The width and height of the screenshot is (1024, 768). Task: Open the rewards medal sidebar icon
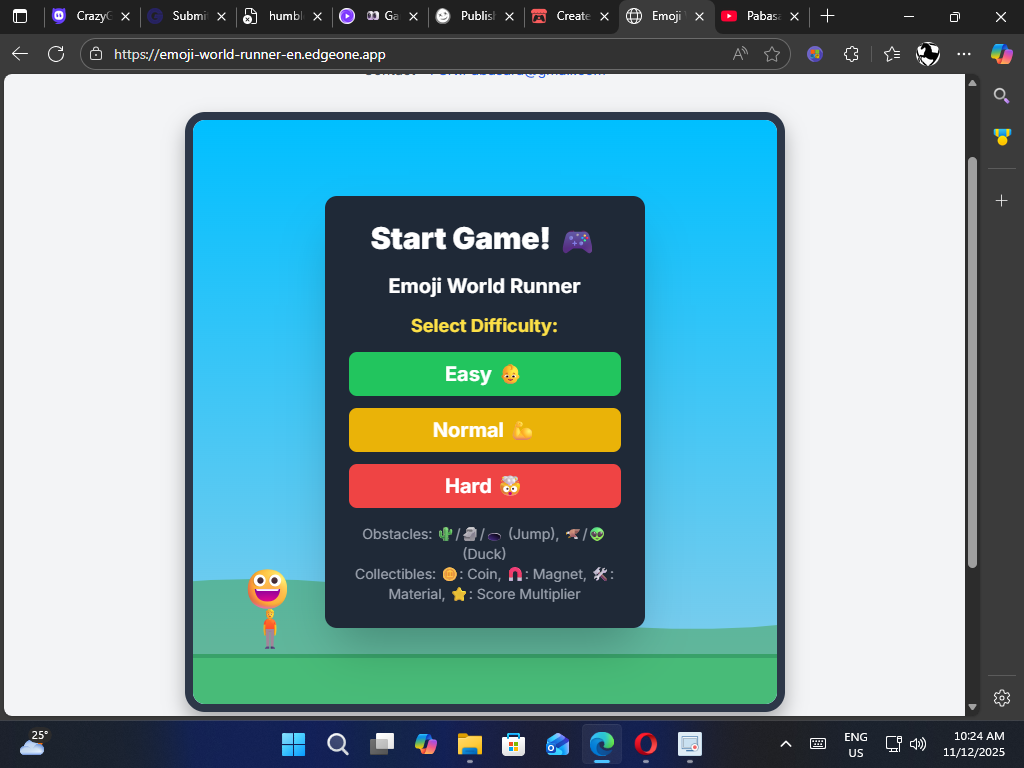(x=1002, y=136)
